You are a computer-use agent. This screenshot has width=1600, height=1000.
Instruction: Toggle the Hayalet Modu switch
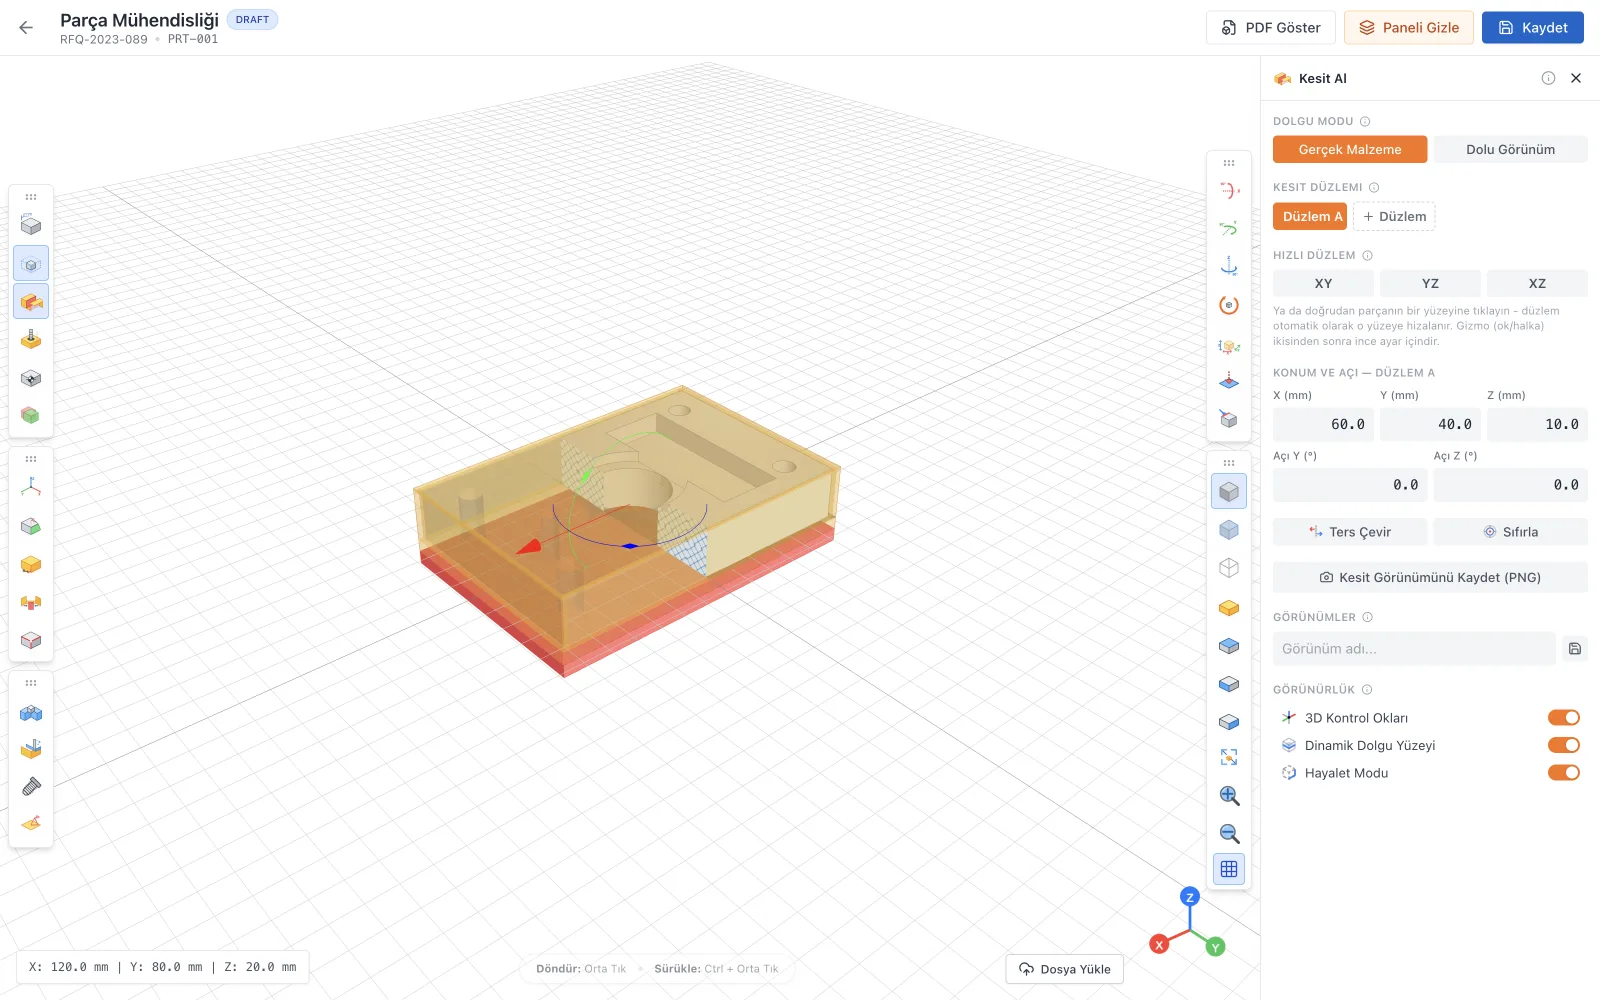coord(1564,773)
